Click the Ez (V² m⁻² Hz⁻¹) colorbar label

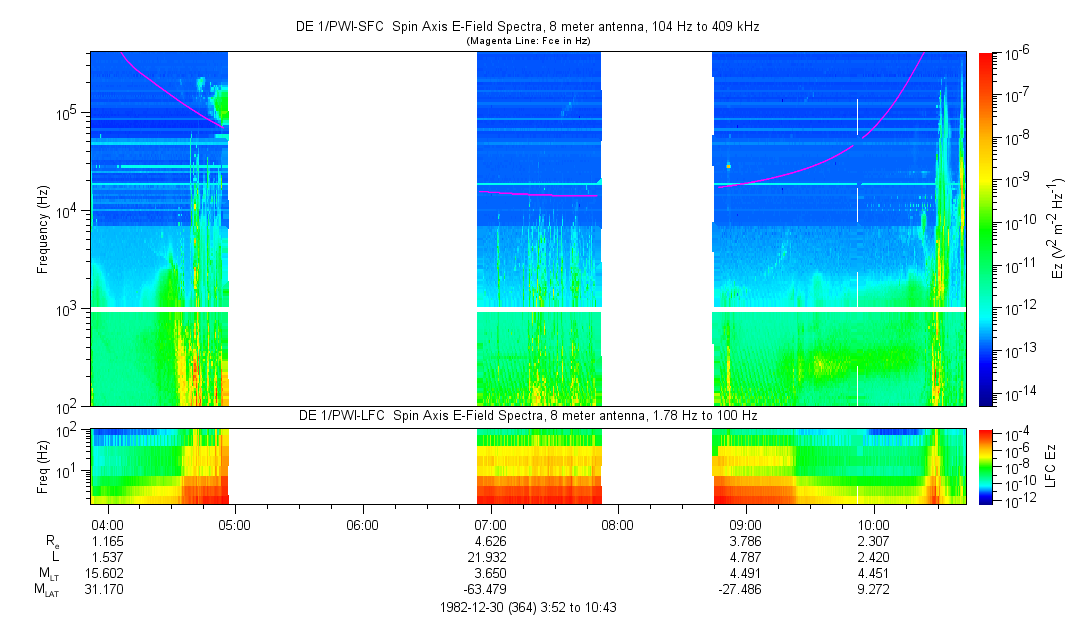tap(1056, 229)
